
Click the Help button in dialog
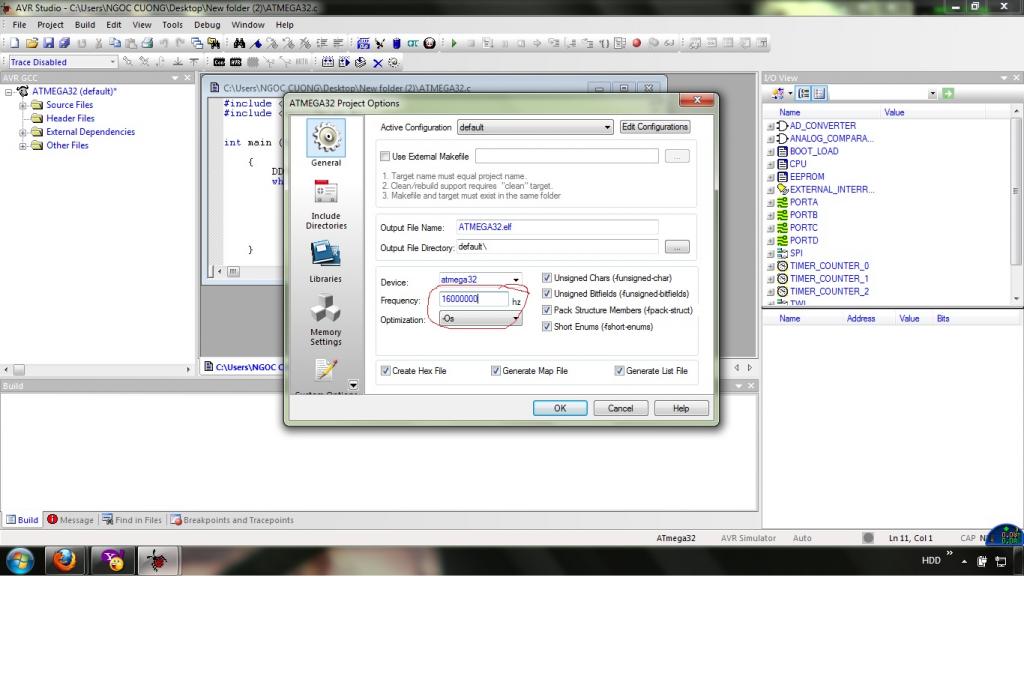click(x=681, y=408)
